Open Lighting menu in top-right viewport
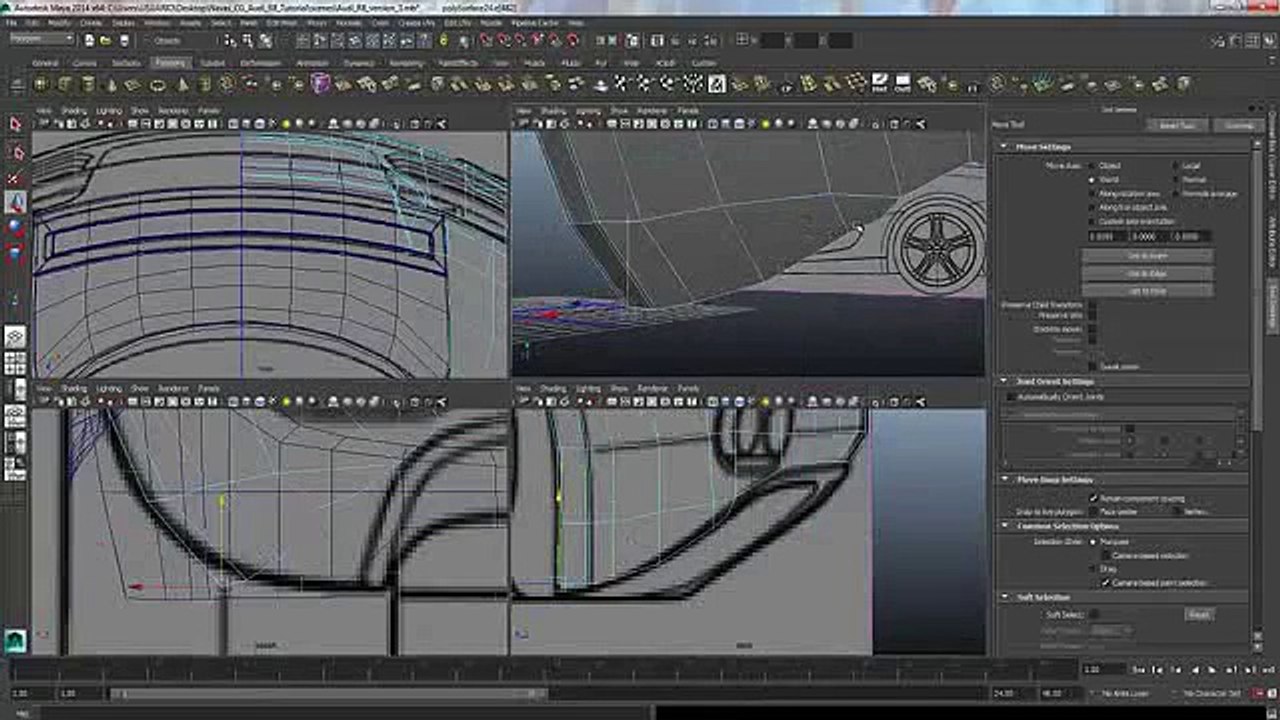The image size is (1280, 720). pos(587,111)
